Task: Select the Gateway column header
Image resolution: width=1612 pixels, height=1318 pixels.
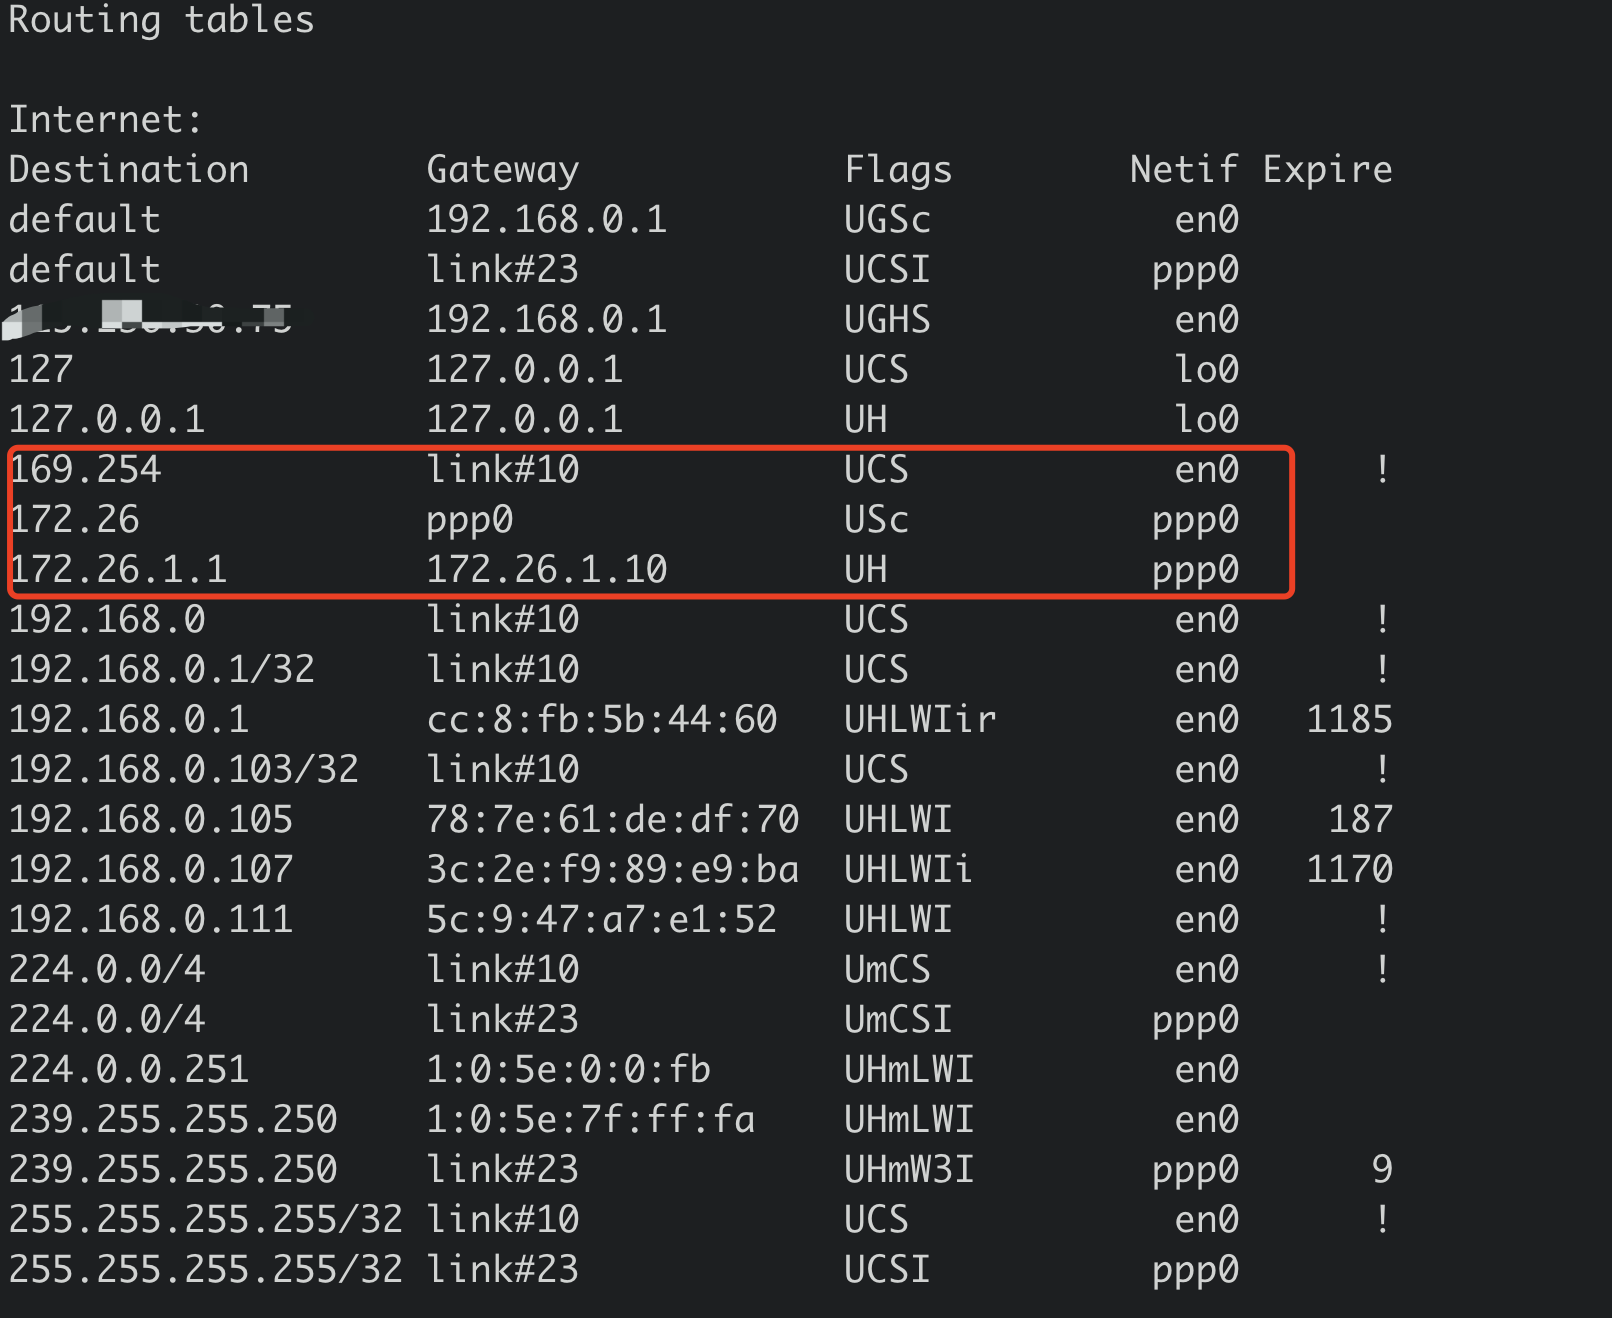Action: click(502, 170)
